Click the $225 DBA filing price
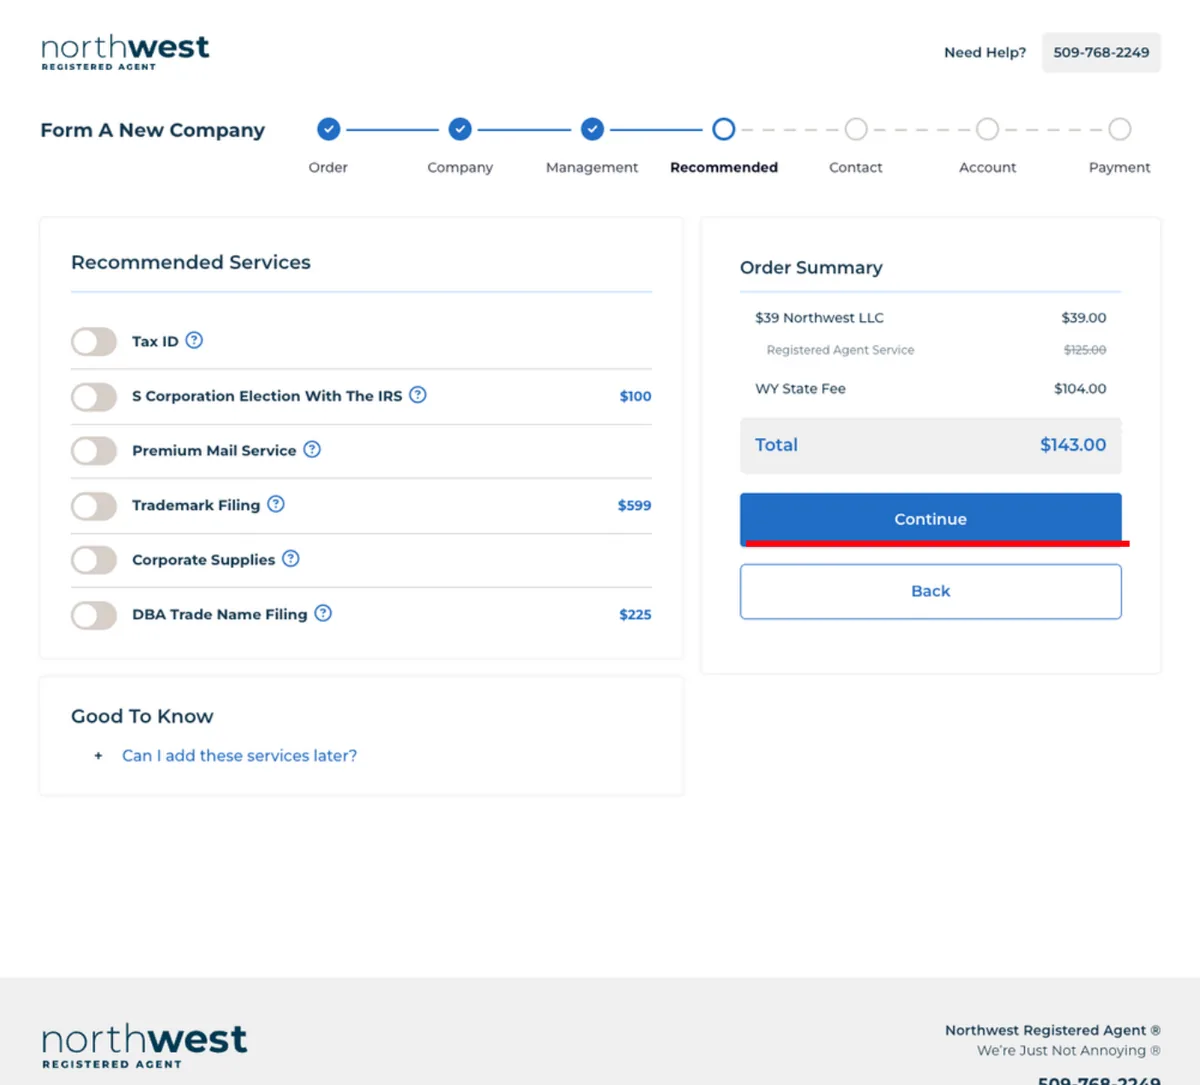Image resolution: width=1200 pixels, height=1085 pixels. pos(635,614)
